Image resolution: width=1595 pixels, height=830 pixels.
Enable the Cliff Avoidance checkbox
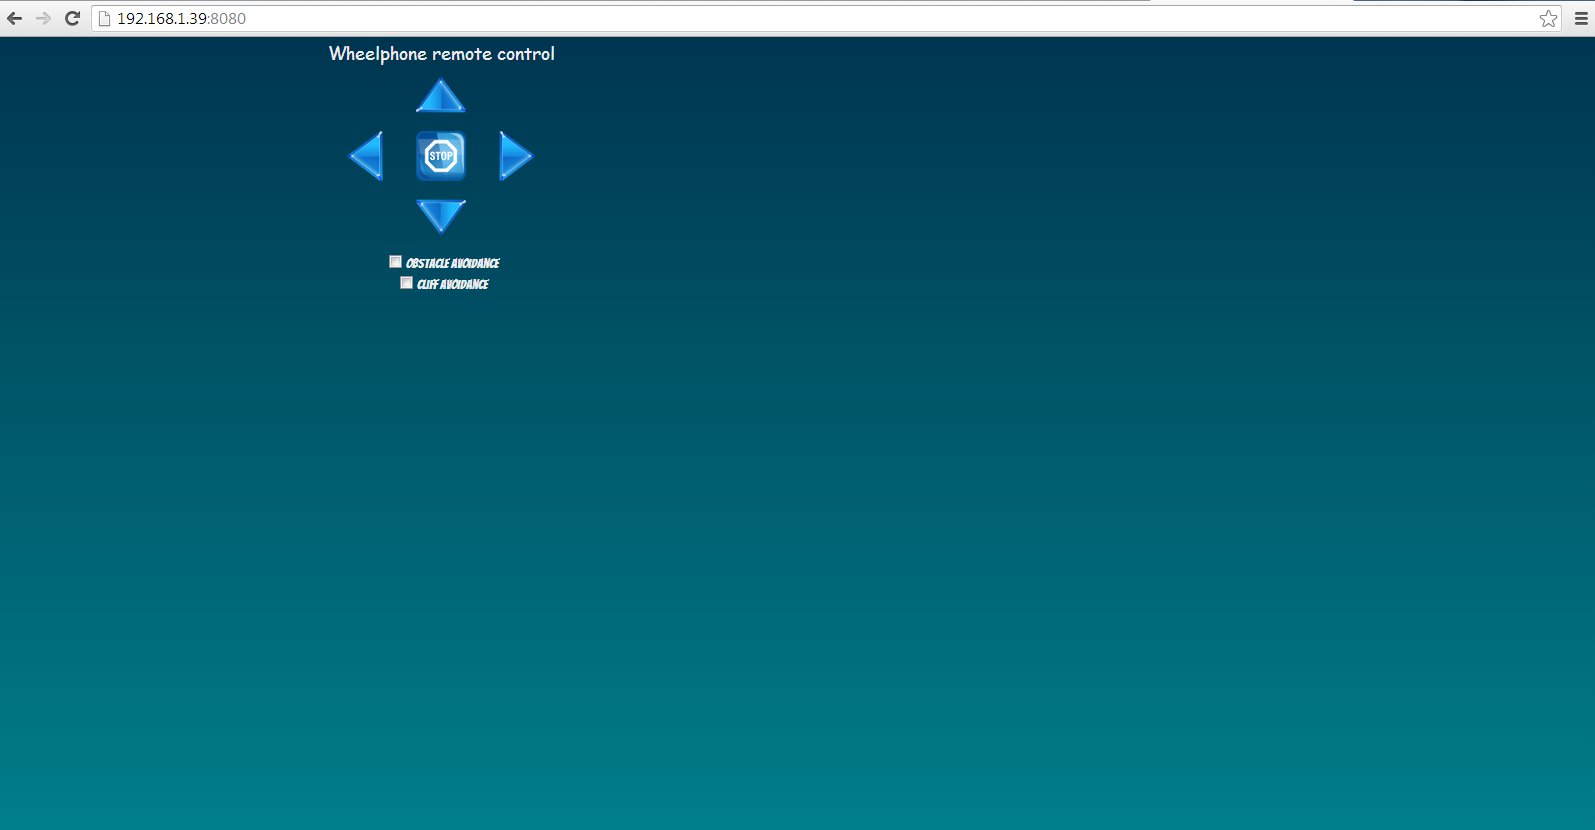click(x=406, y=283)
